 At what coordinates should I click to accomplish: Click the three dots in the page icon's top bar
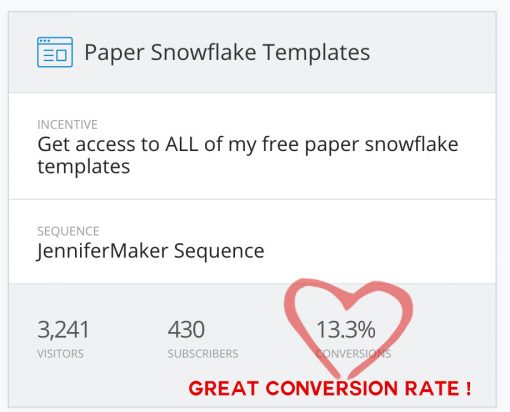[x=44, y=41]
